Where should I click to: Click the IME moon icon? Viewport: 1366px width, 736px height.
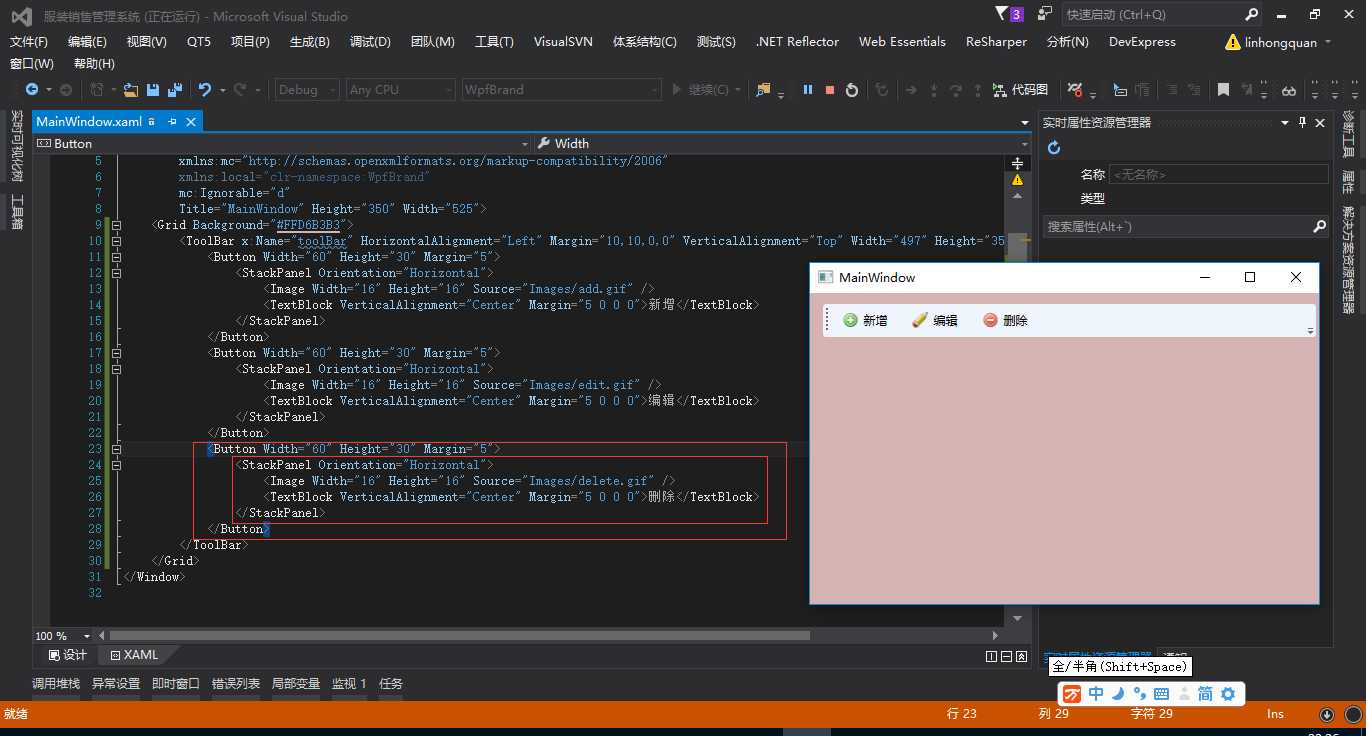1118,694
